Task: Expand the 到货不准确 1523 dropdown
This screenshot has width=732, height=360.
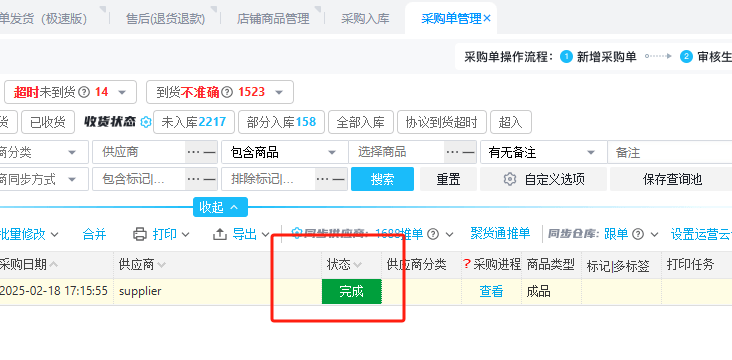Action: [x=279, y=92]
